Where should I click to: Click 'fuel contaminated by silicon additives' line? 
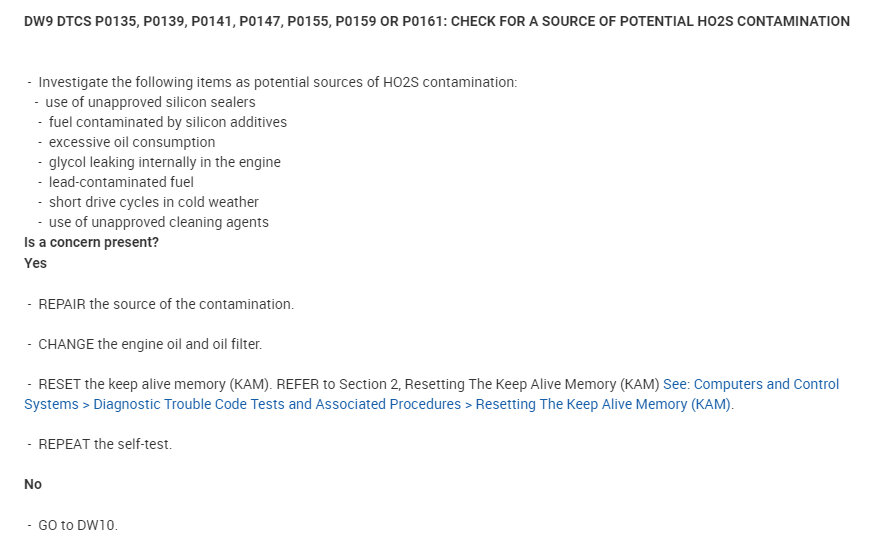[167, 122]
